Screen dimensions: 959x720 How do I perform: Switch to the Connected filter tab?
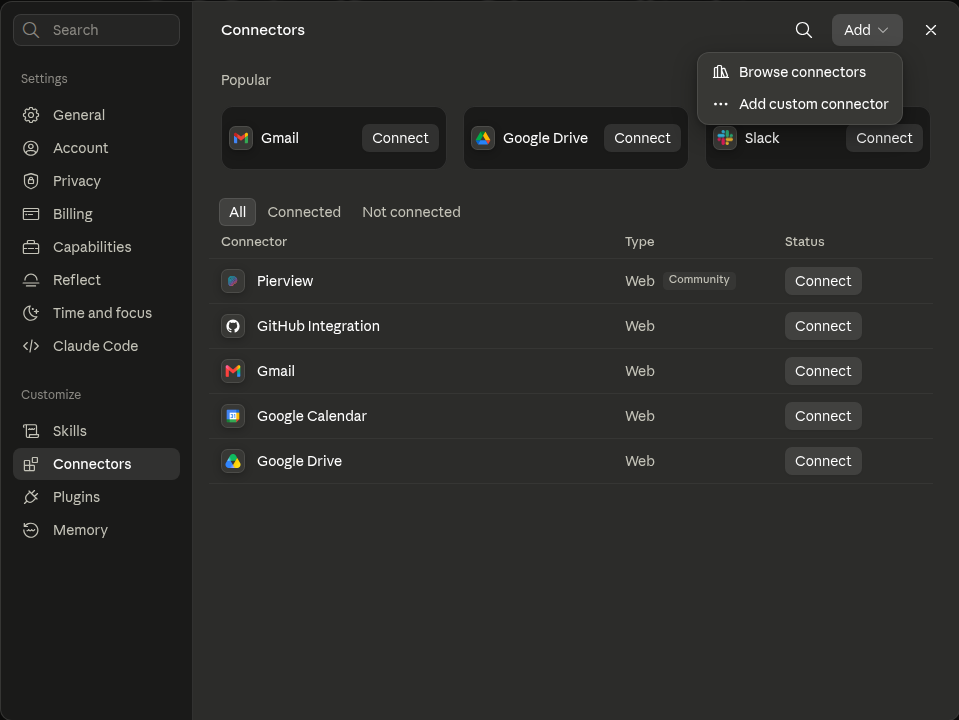(304, 212)
